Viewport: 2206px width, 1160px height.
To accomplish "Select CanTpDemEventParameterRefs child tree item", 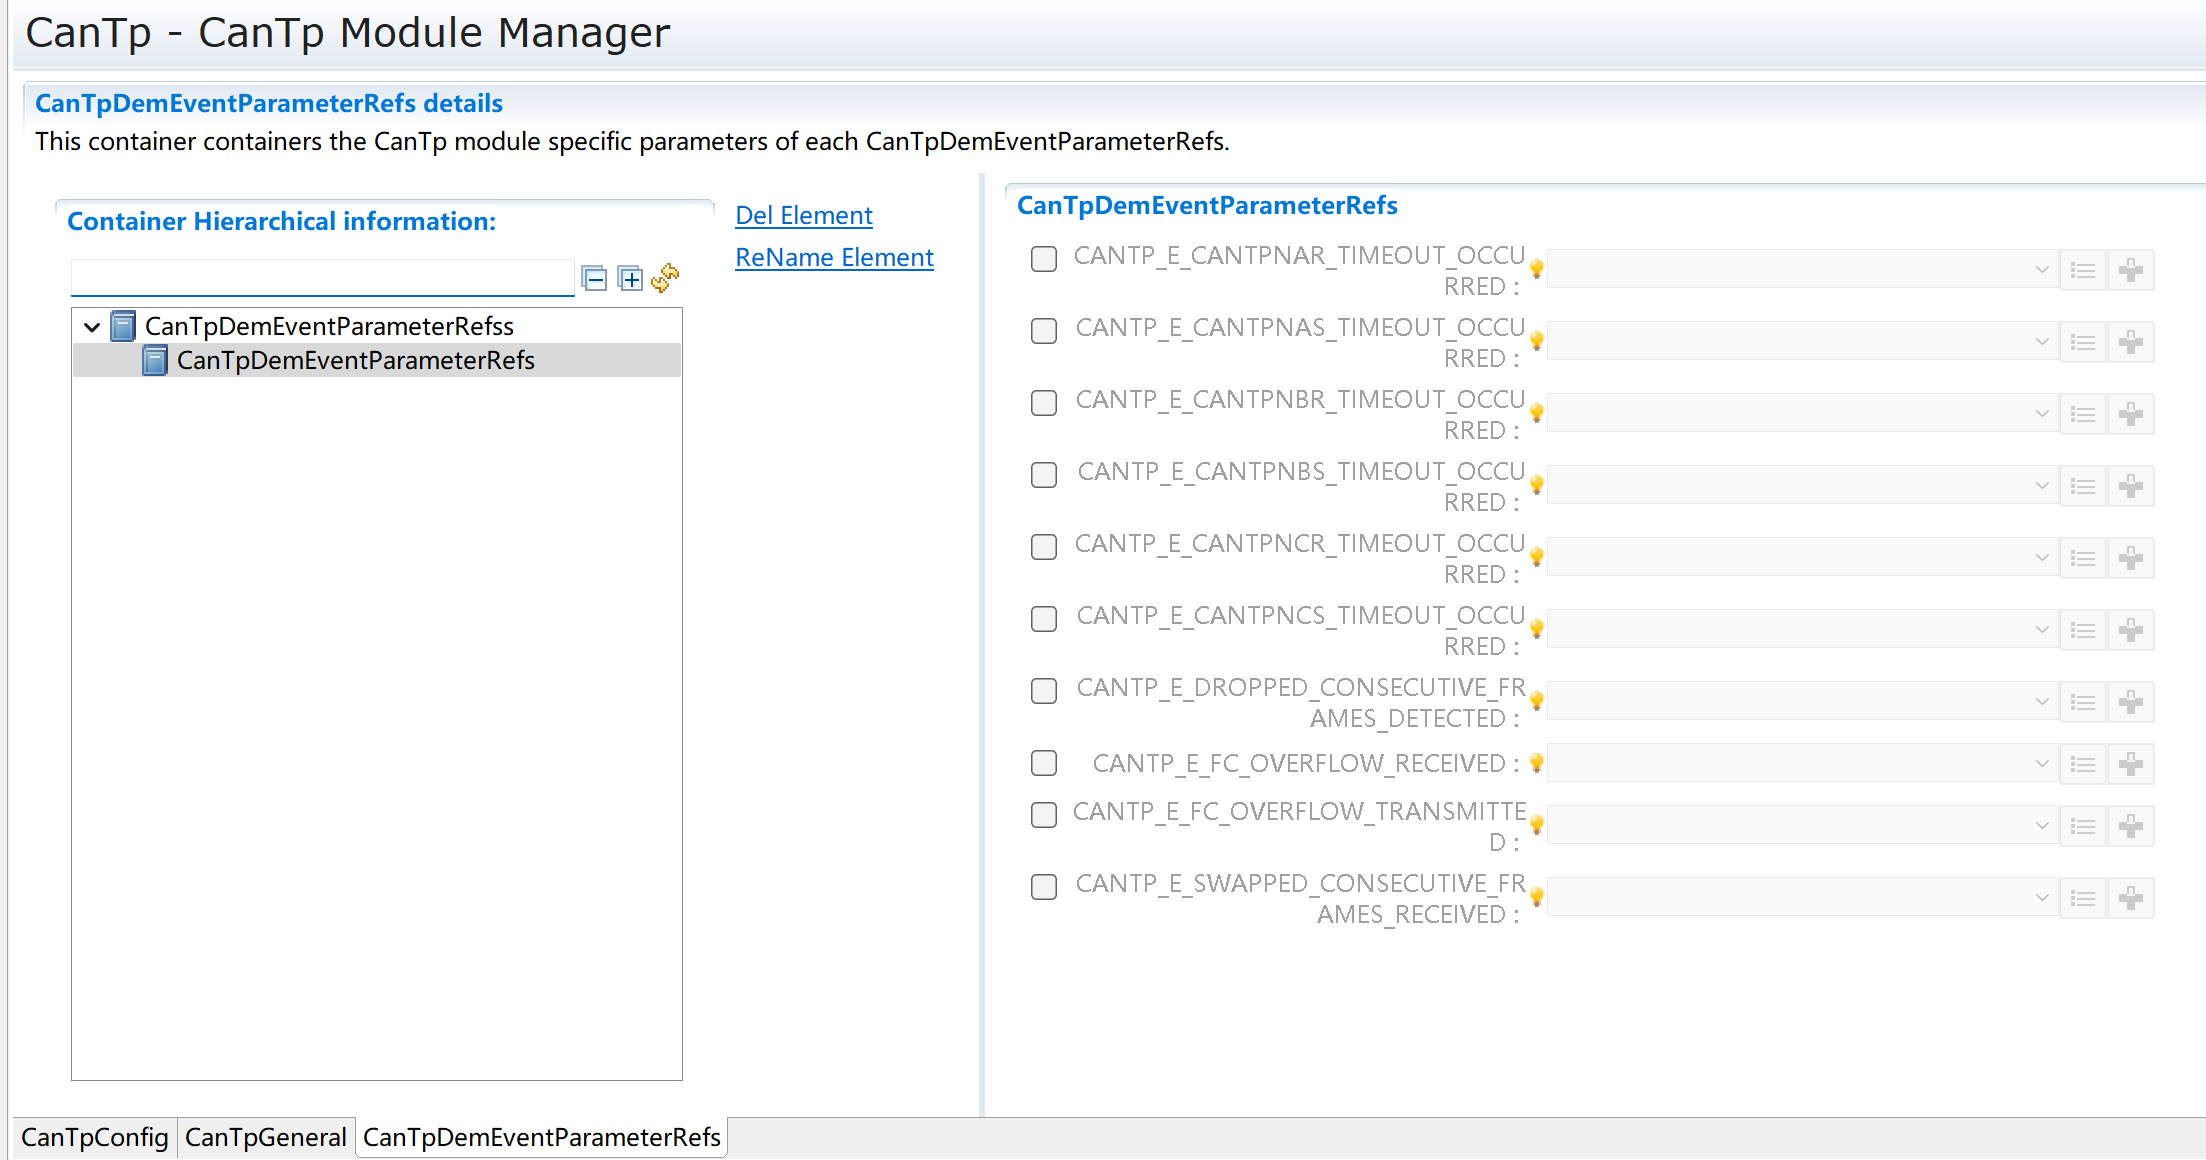I will [355, 360].
